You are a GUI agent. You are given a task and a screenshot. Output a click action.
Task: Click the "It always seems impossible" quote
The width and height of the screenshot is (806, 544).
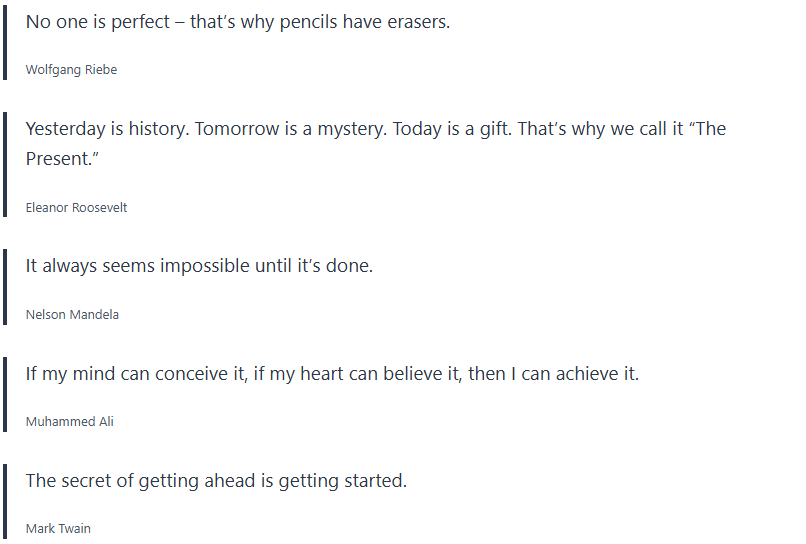tap(199, 266)
